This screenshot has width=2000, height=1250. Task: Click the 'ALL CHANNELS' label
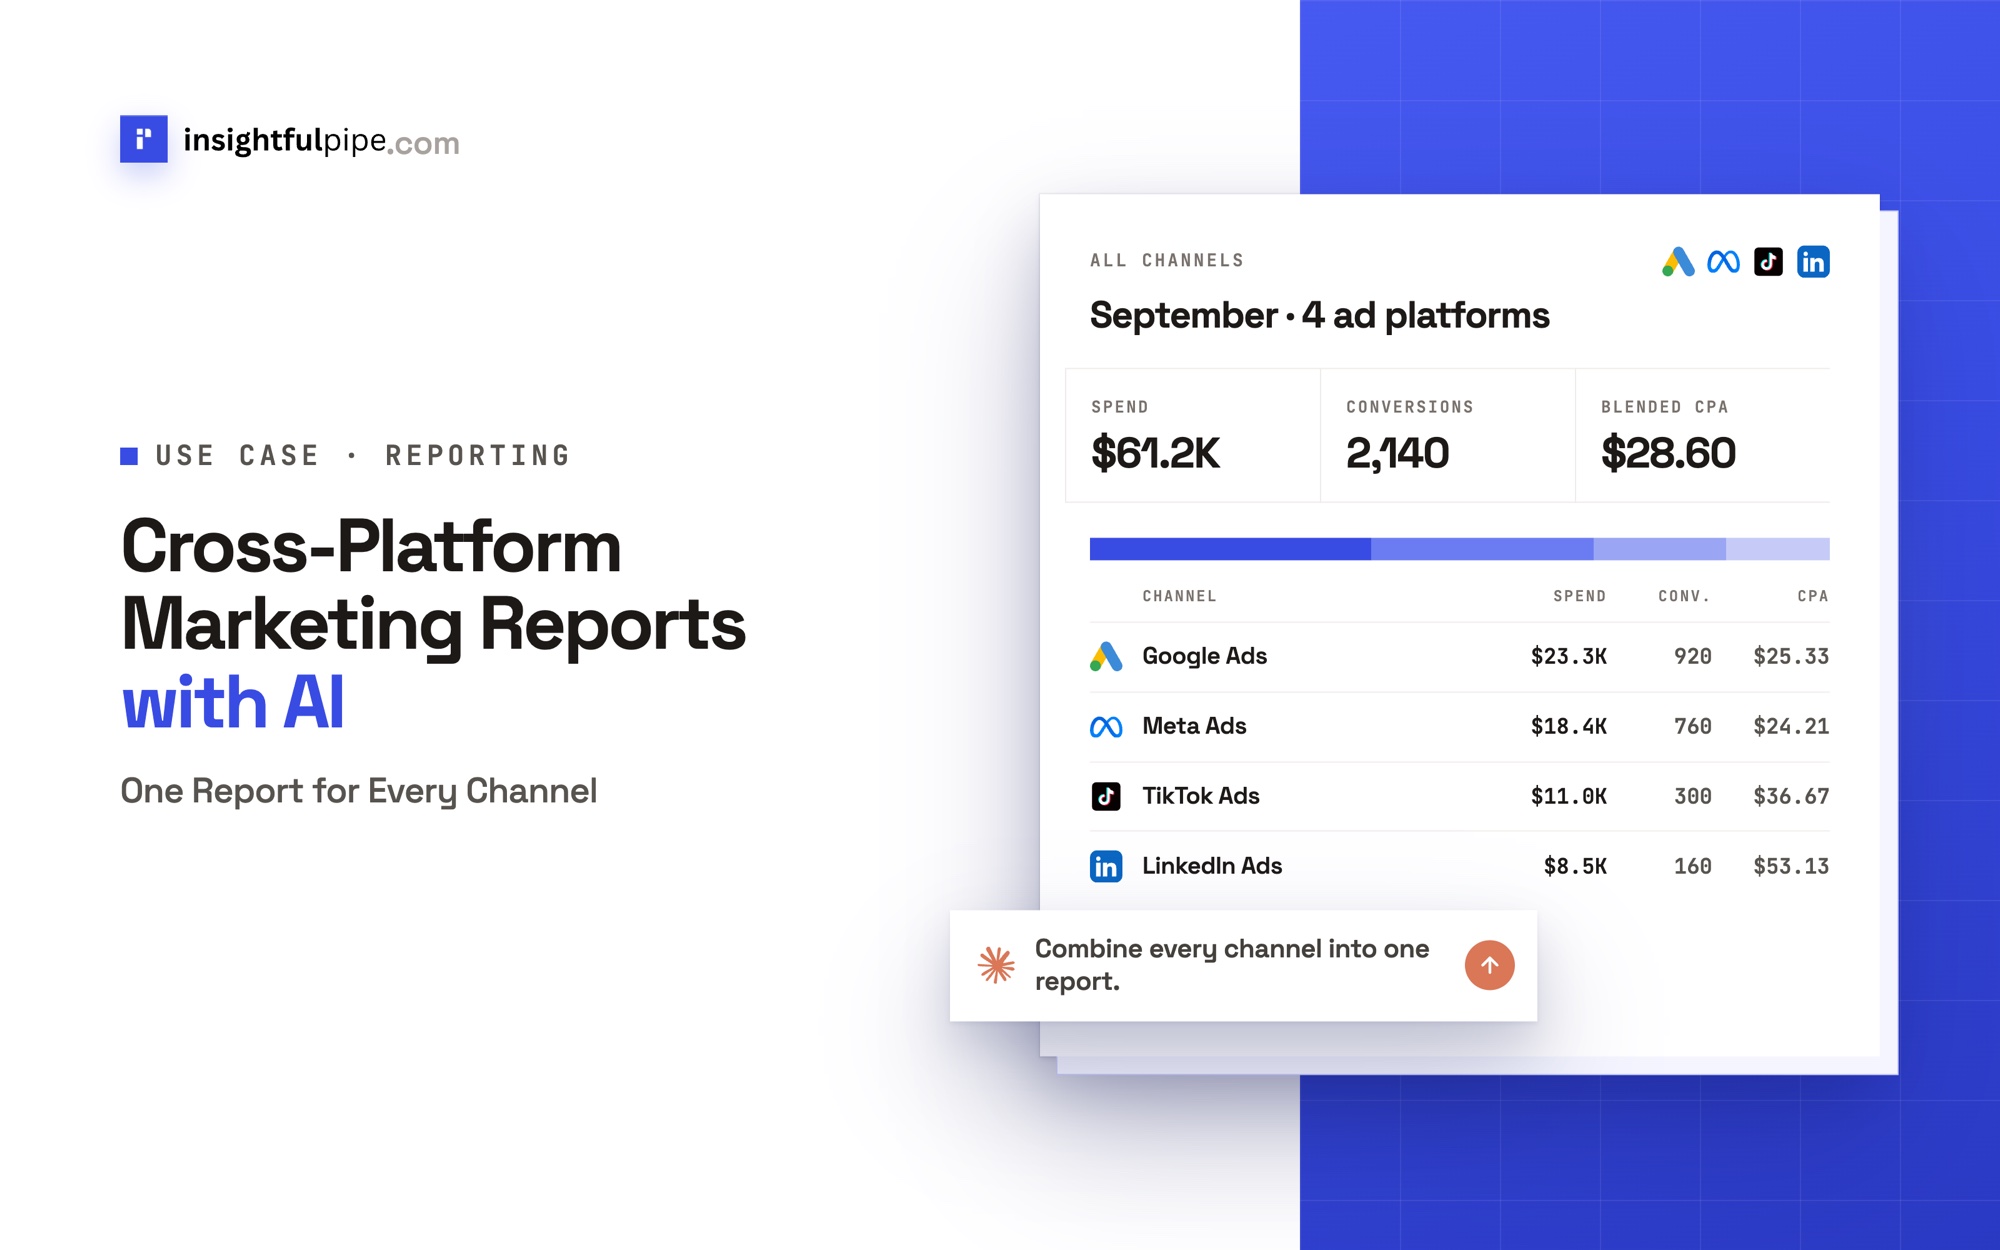(1167, 260)
